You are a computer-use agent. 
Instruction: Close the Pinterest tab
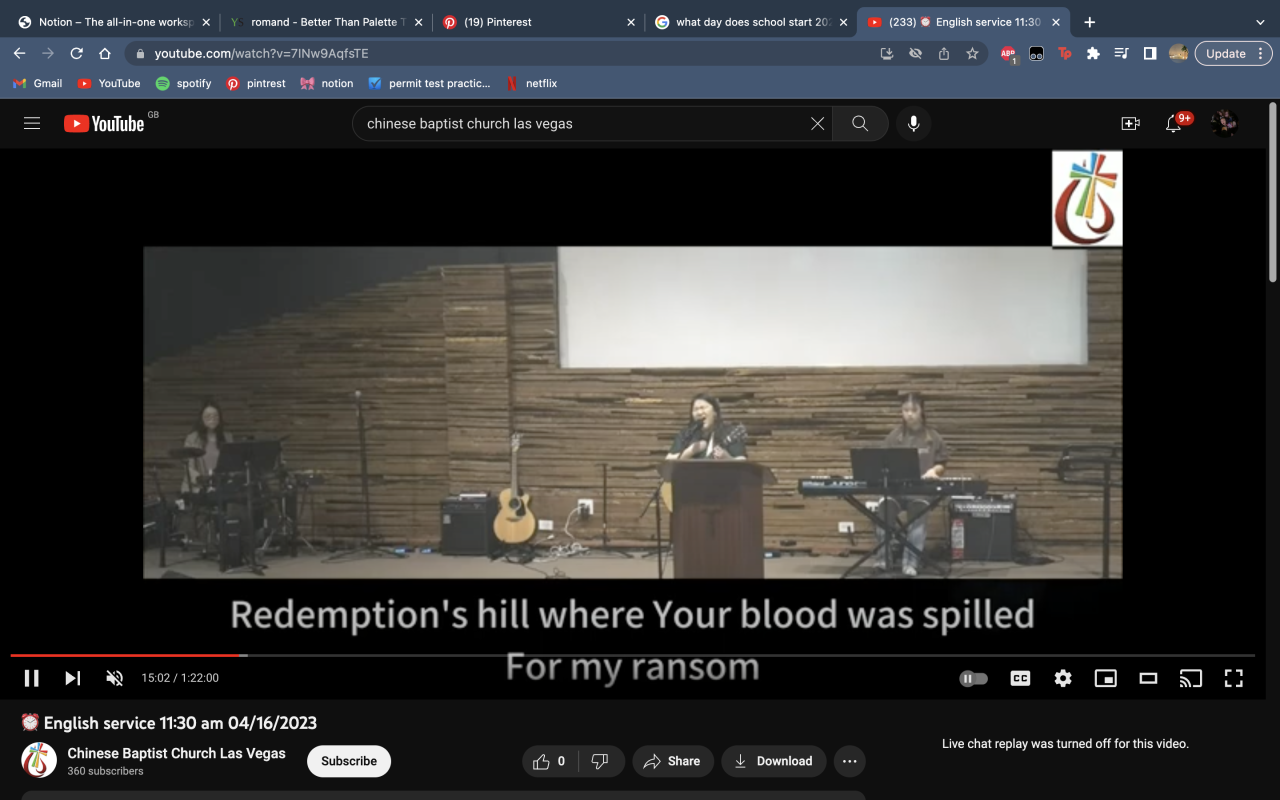point(631,22)
